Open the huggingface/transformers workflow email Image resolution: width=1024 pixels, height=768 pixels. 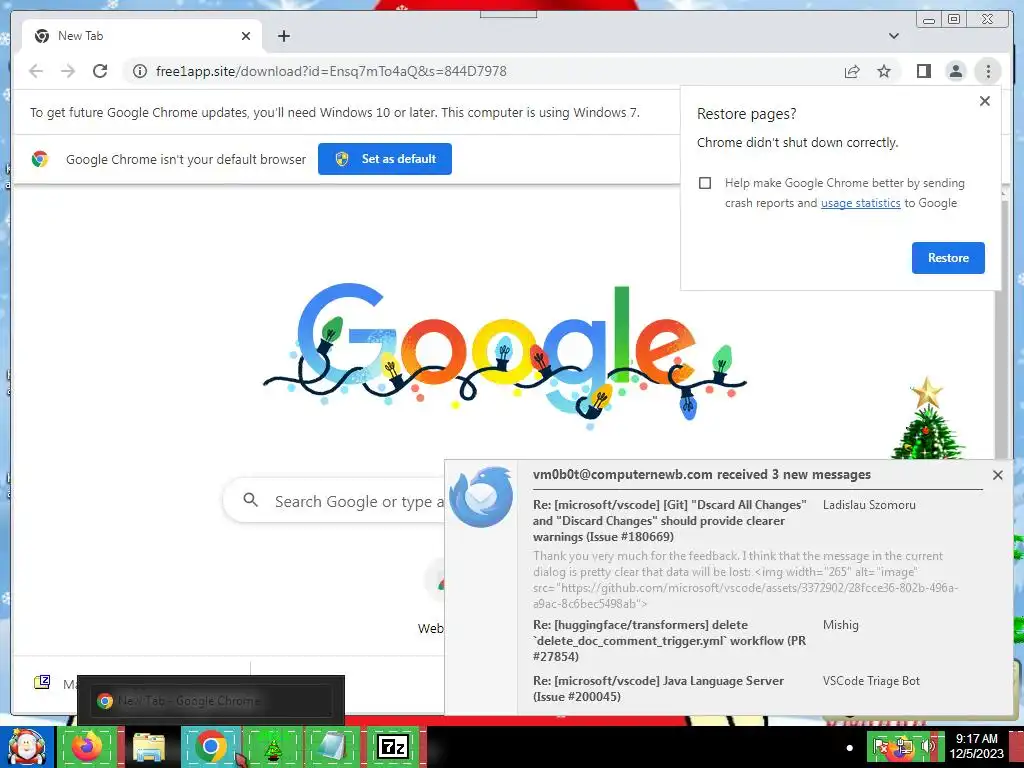coord(669,641)
